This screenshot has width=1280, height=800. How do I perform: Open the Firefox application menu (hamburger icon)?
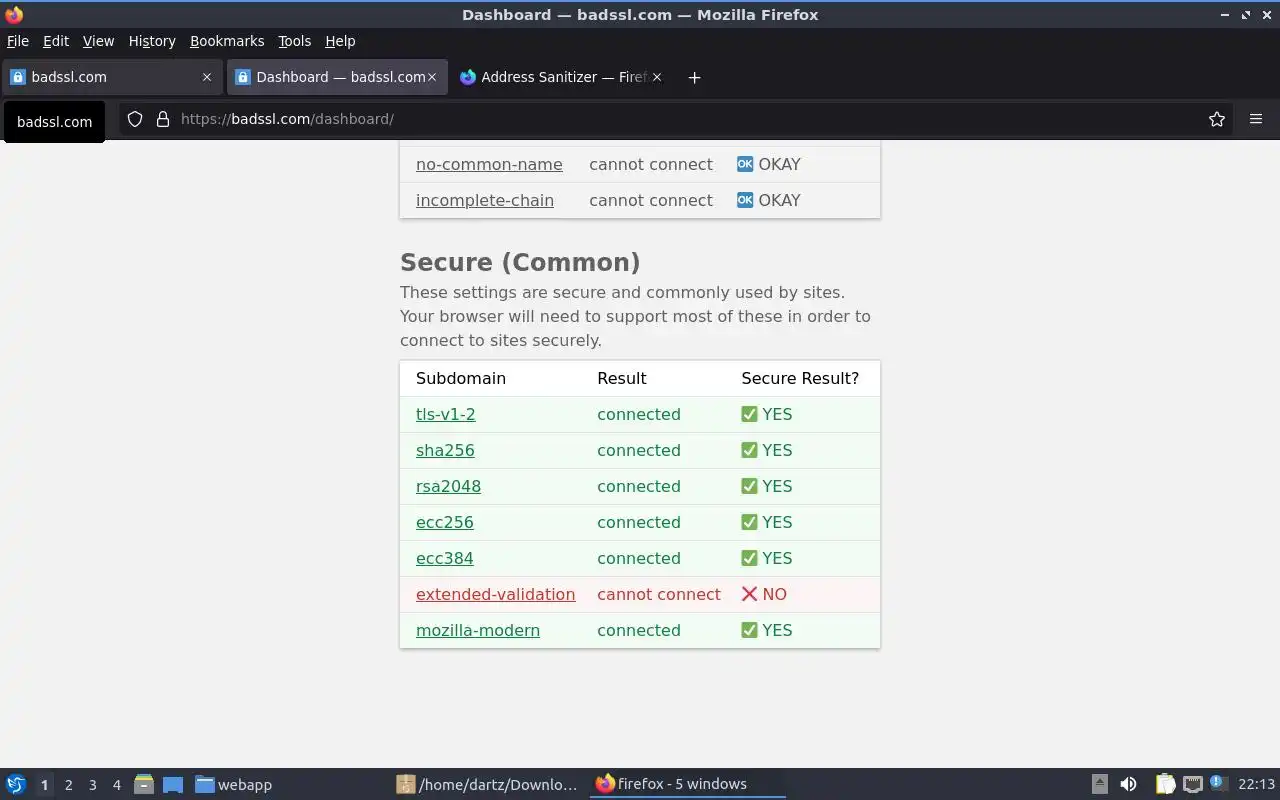coord(1256,119)
